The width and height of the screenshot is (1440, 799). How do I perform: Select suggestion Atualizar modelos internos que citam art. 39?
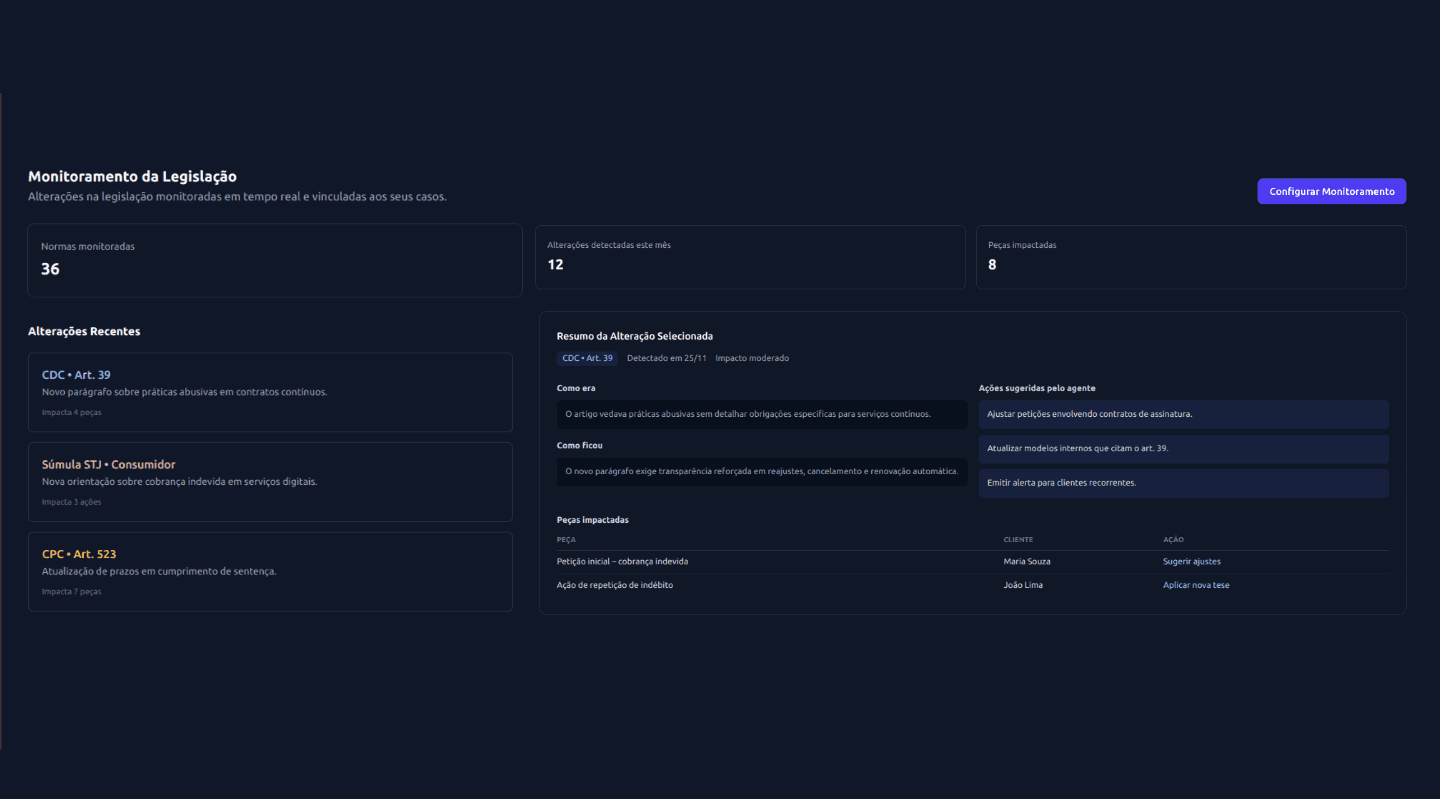click(1183, 449)
